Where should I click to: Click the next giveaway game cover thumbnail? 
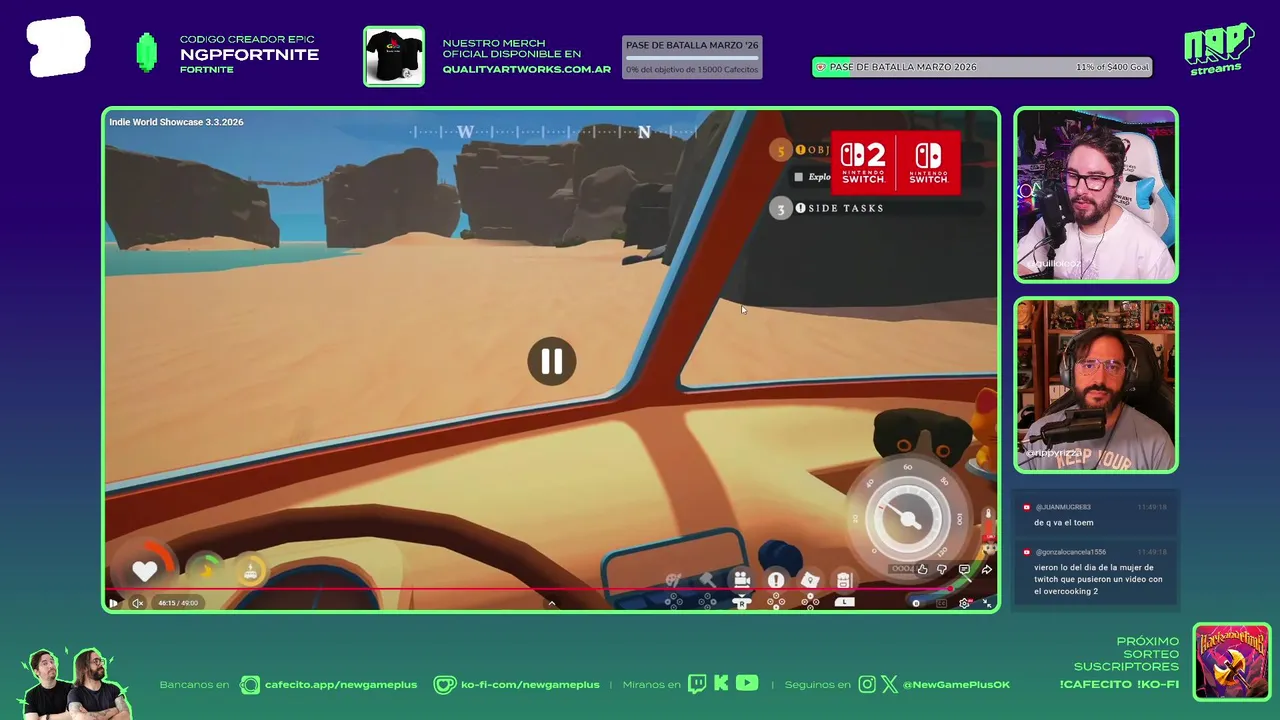pos(1232,662)
